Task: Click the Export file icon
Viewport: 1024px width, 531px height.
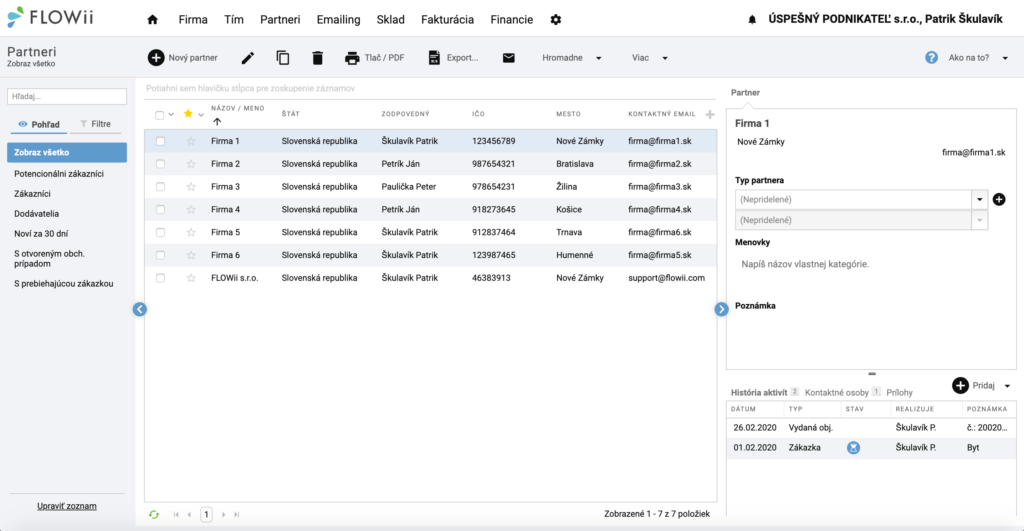Action: coord(434,57)
